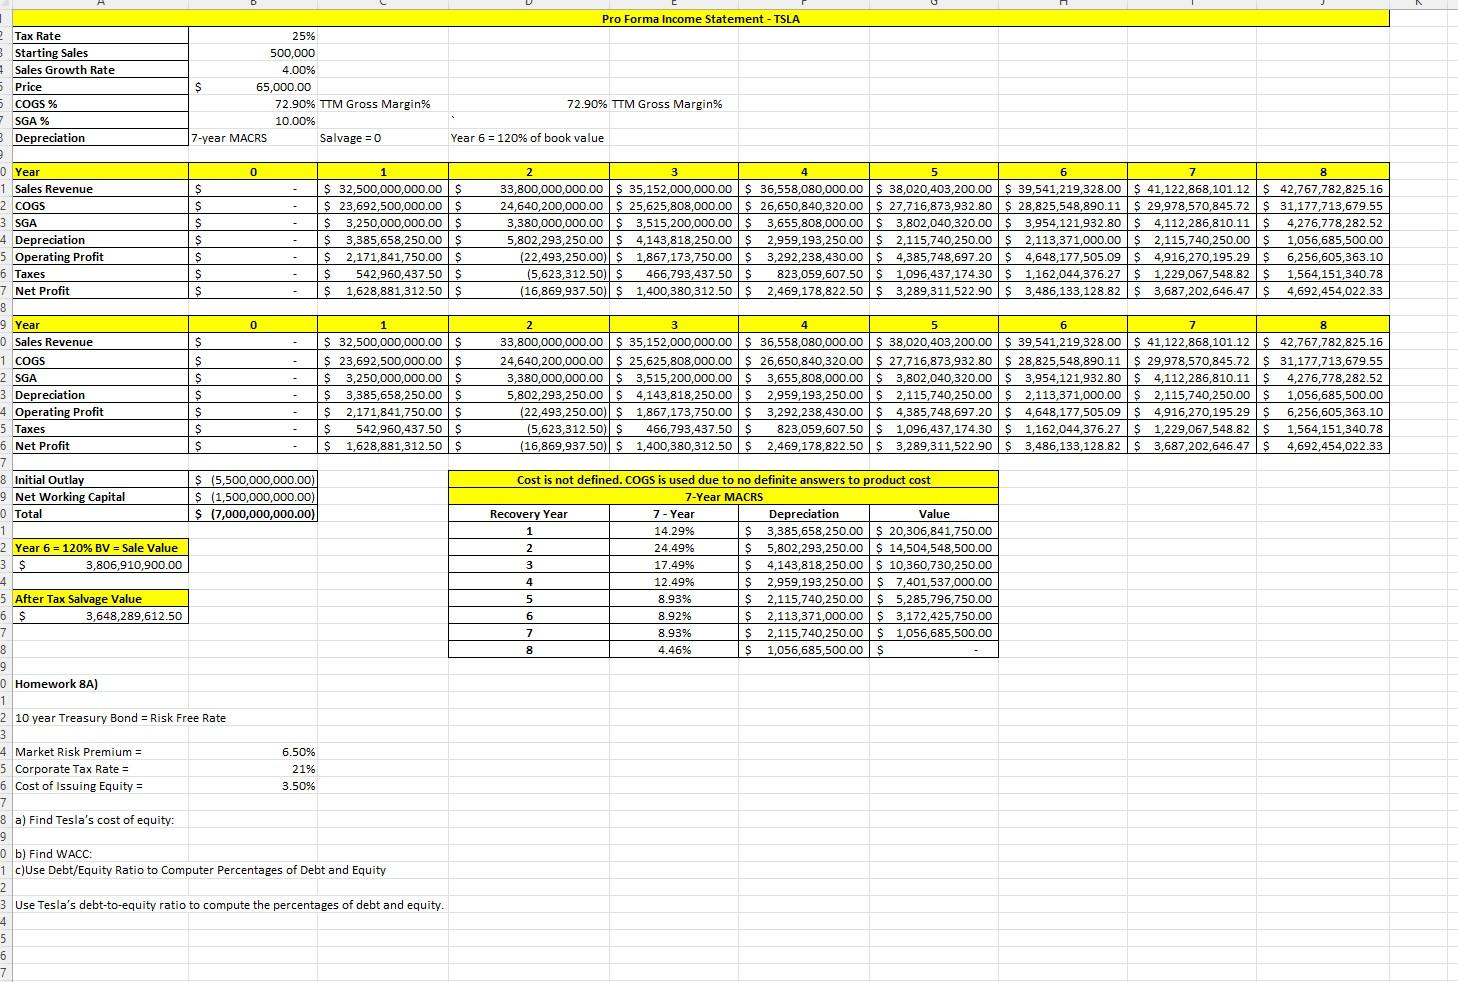Click the 'SGA %' label cell
Viewport: 1458px width, 982px height.
tap(100, 121)
